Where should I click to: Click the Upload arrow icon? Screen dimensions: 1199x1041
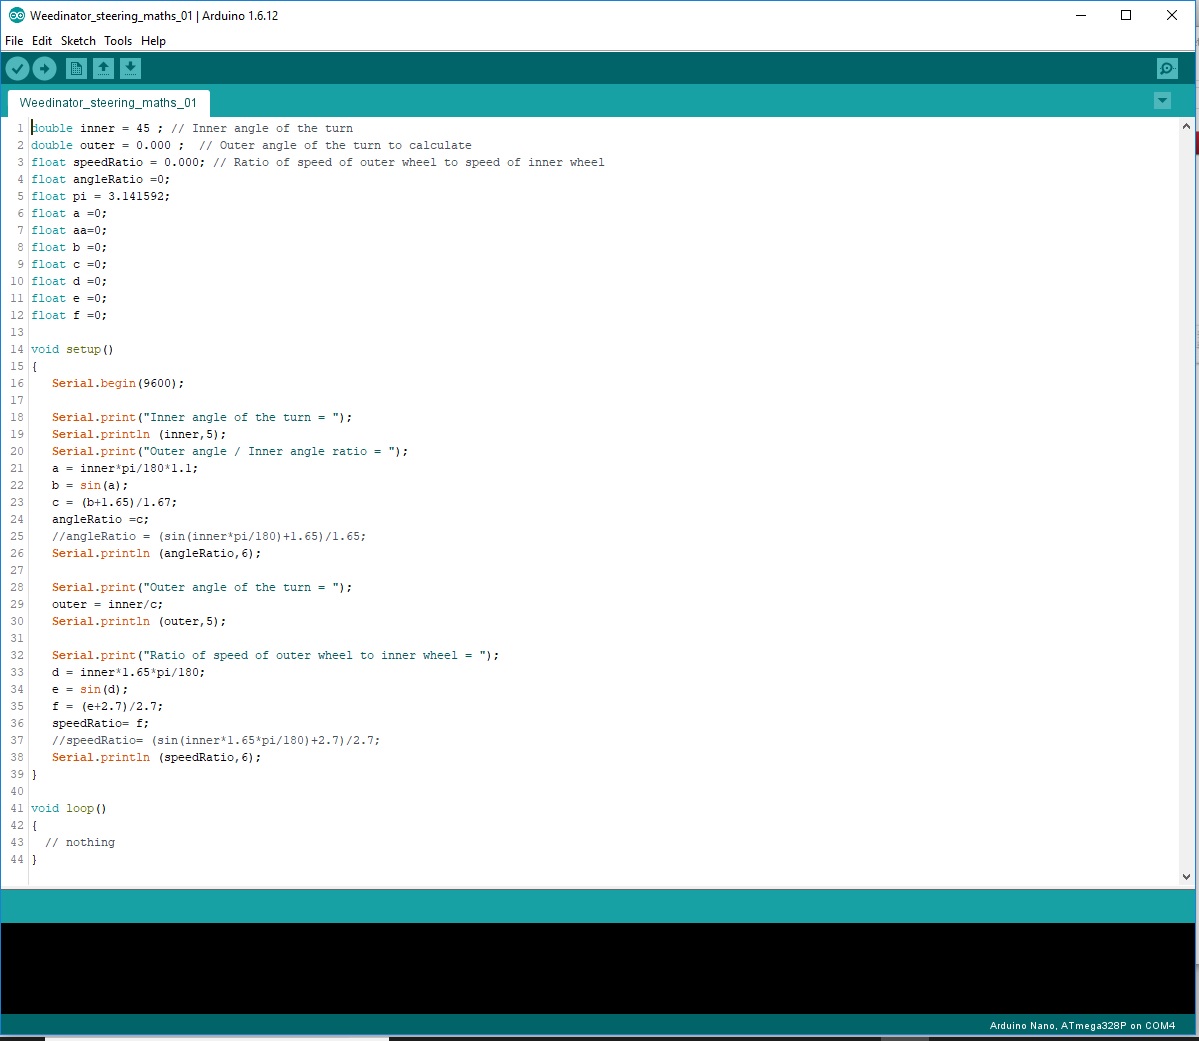coord(44,68)
